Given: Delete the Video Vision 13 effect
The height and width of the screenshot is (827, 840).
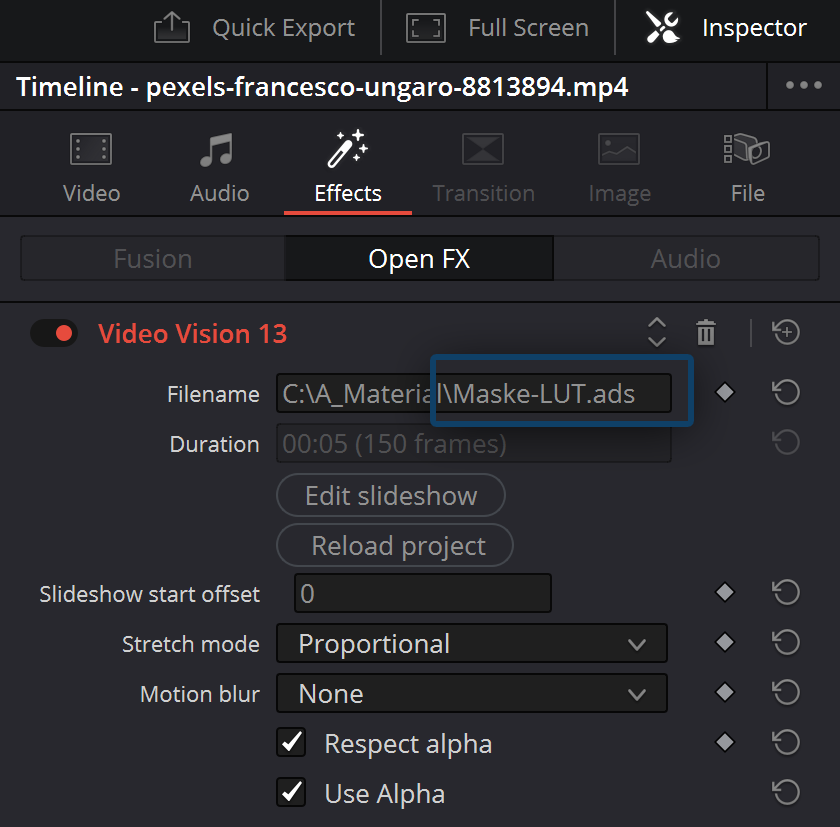Looking at the screenshot, I should [706, 333].
